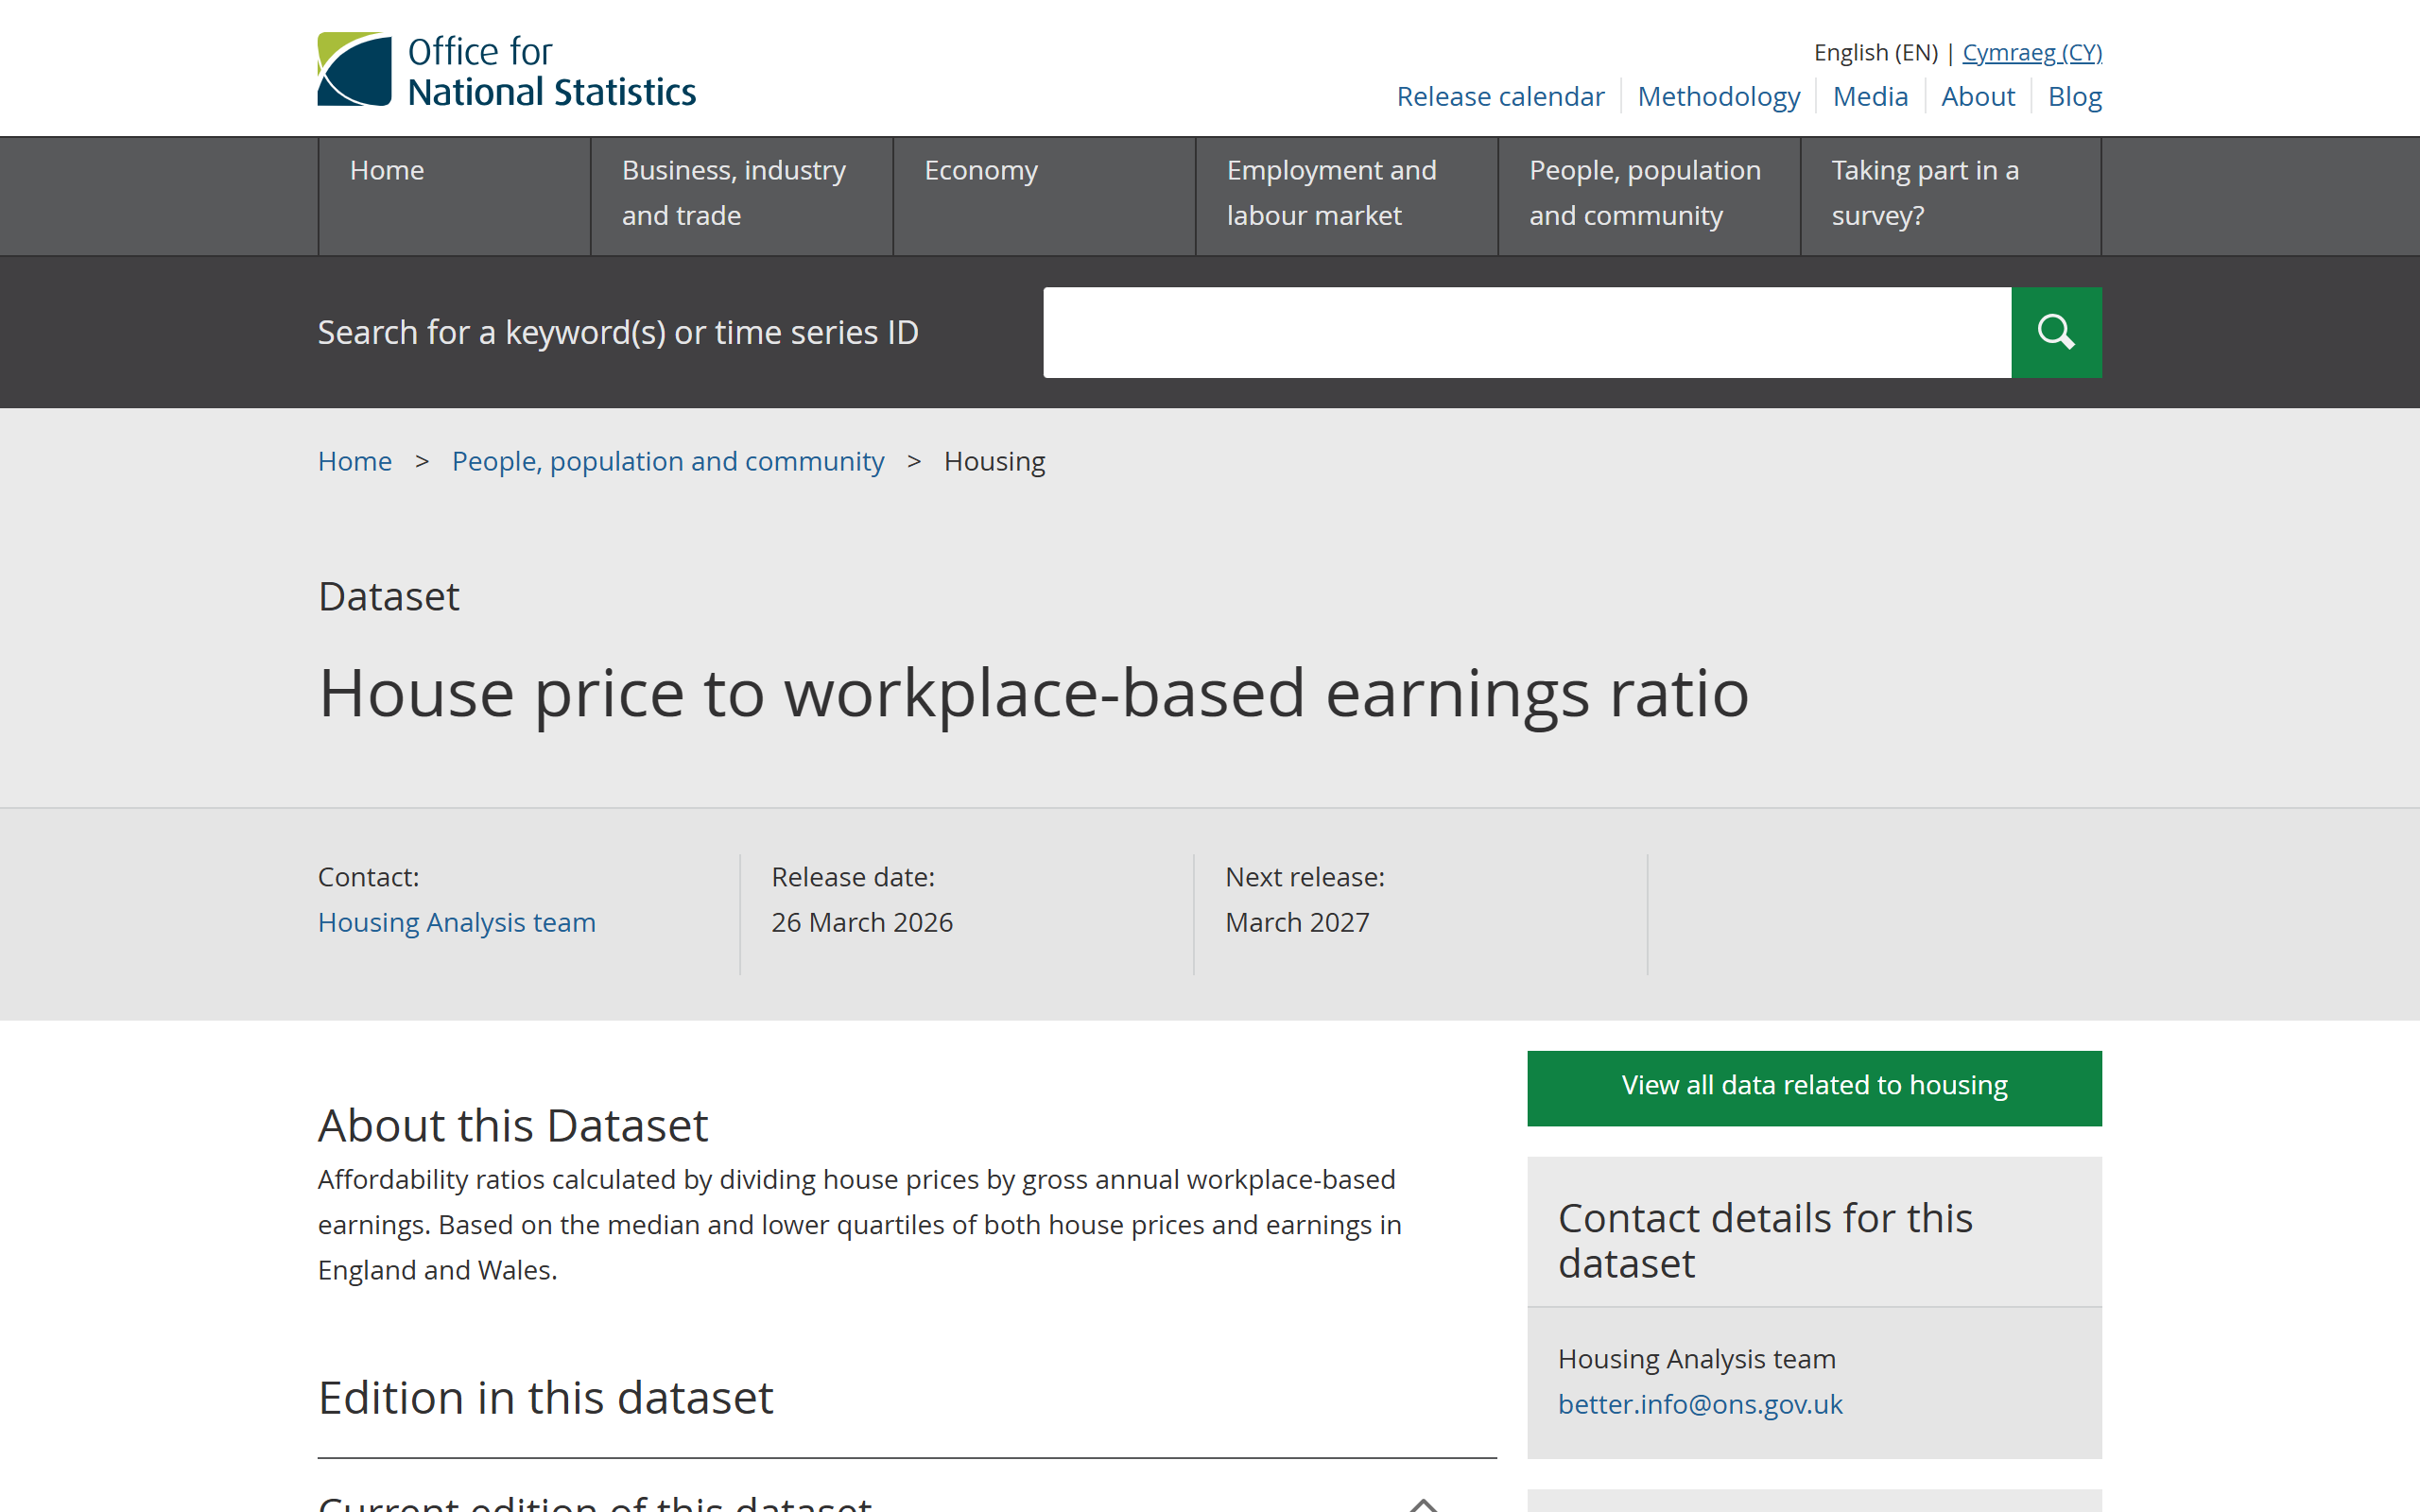Open the Housing Analysis team contact link

click(x=457, y=922)
